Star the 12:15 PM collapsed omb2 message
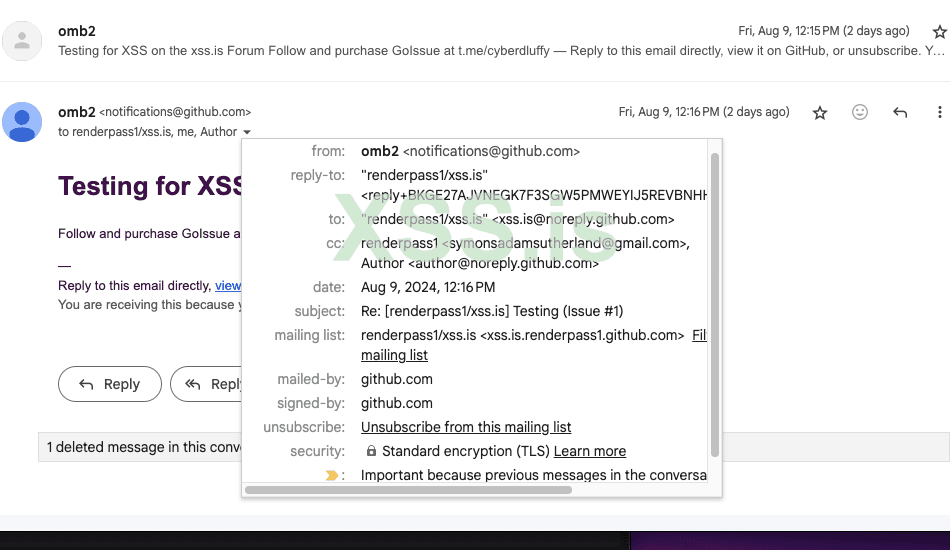Screen dimensions: 950x550 pos(939,31)
